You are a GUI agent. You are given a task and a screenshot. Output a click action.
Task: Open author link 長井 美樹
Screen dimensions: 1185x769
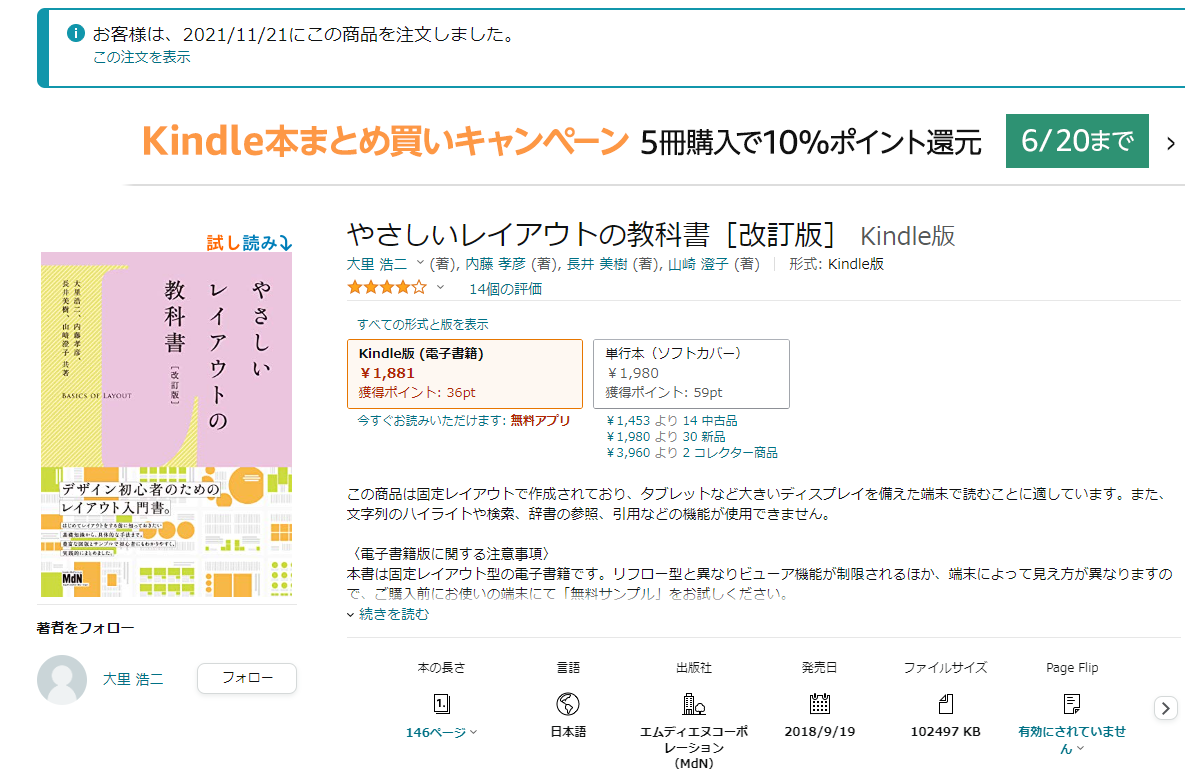tap(597, 264)
